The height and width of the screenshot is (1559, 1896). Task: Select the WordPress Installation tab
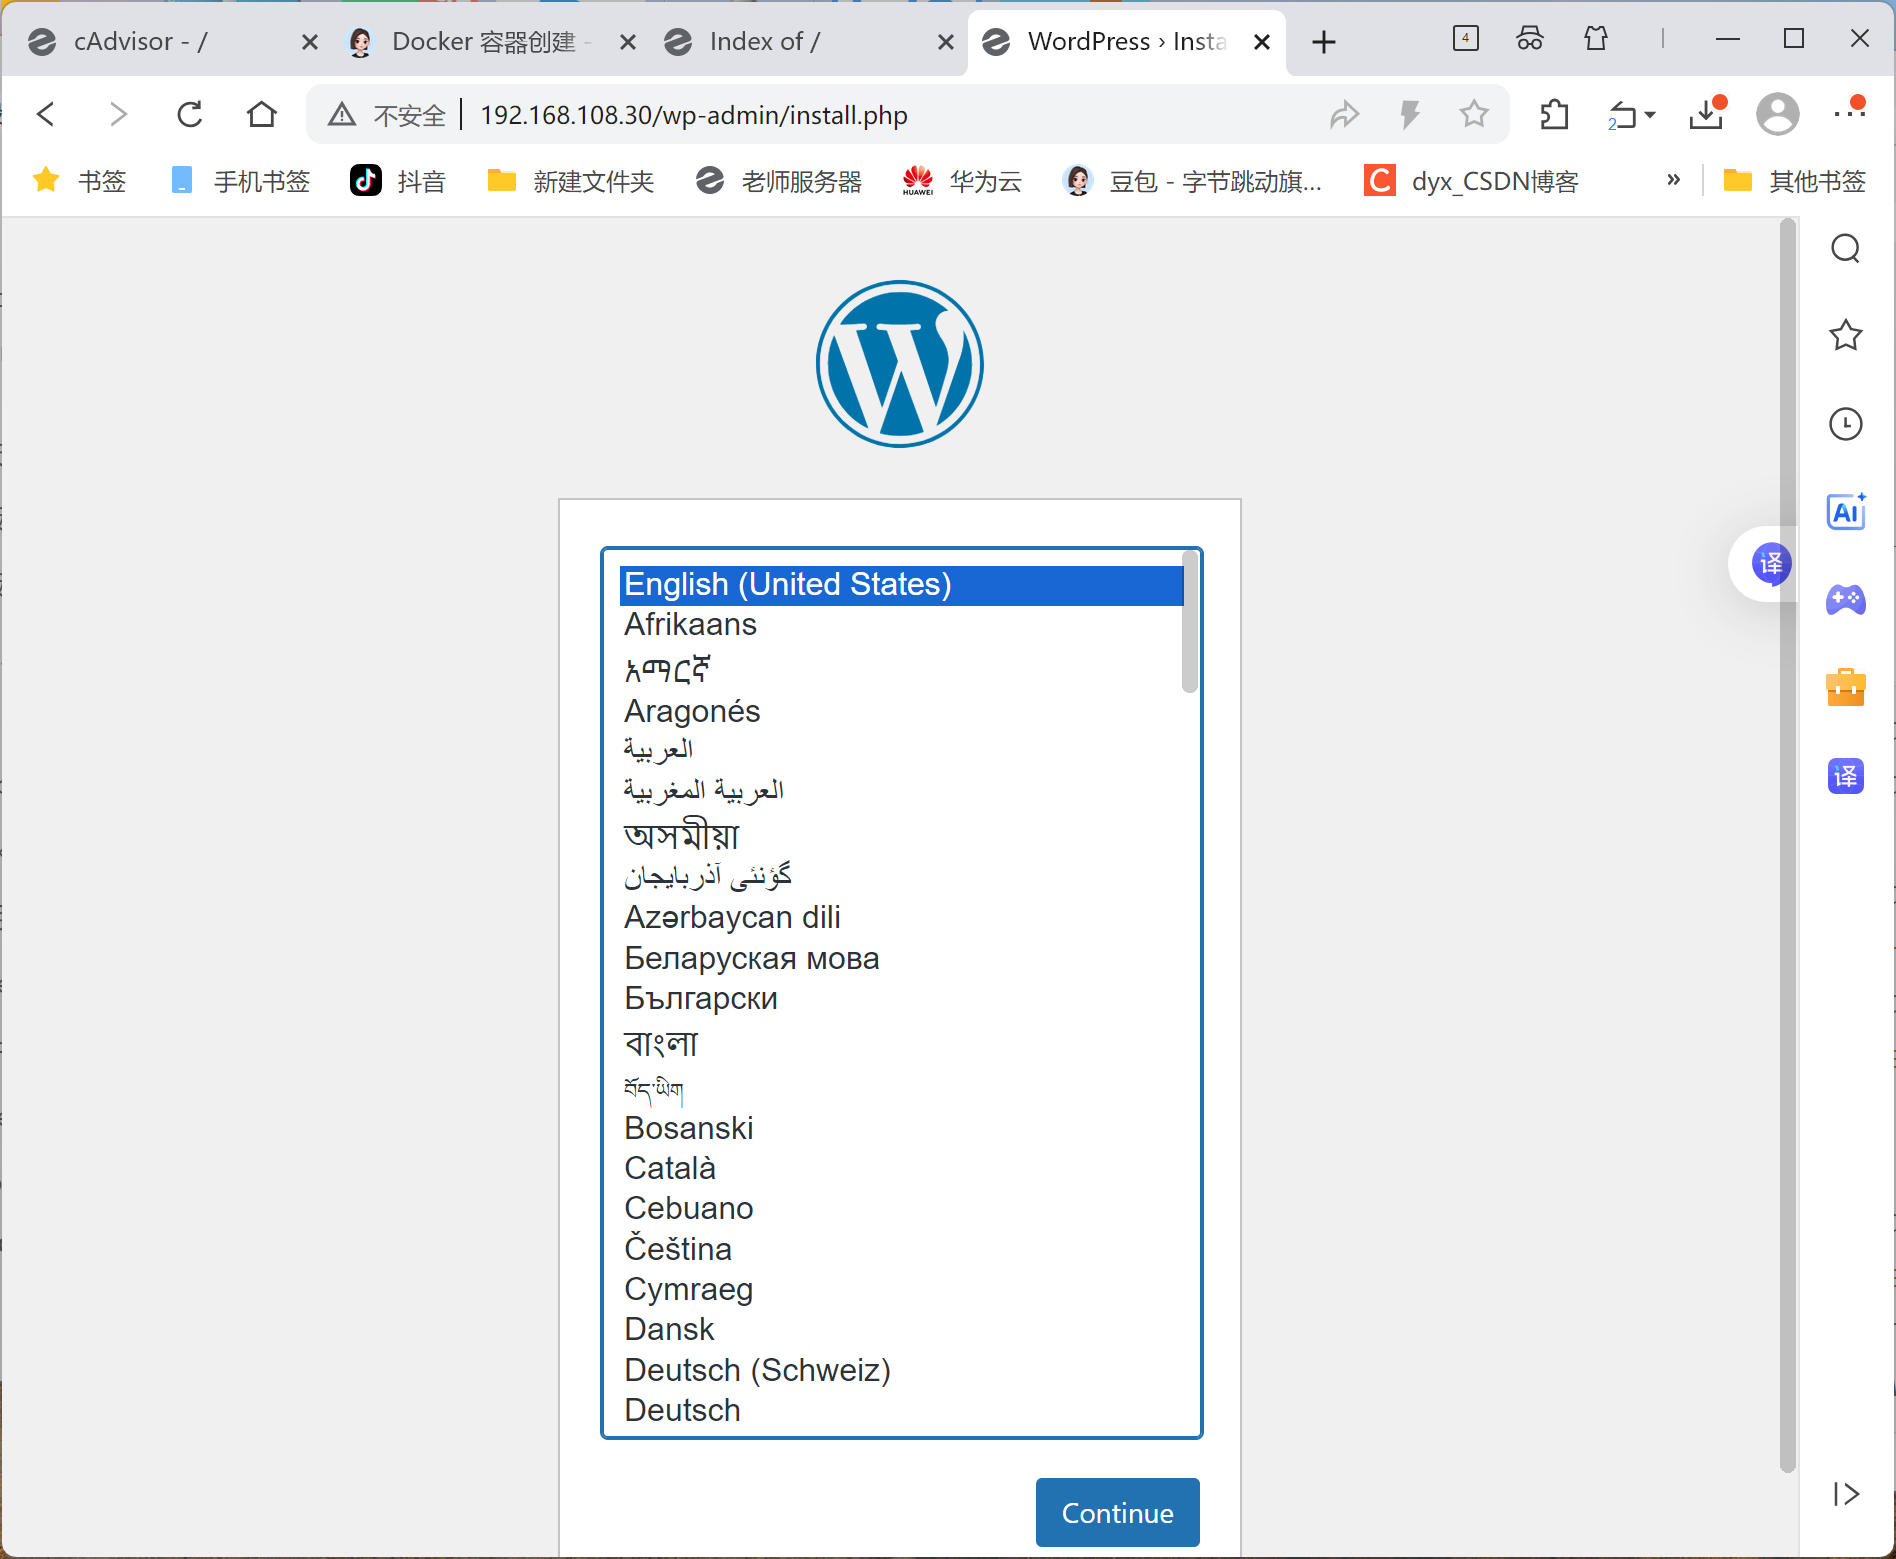click(1127, 41)
